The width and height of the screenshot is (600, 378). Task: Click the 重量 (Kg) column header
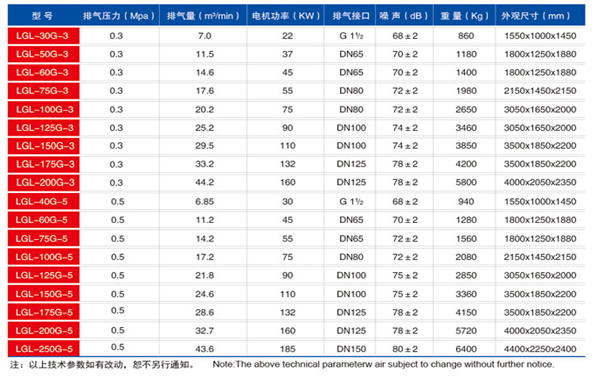tap(465, 16)
